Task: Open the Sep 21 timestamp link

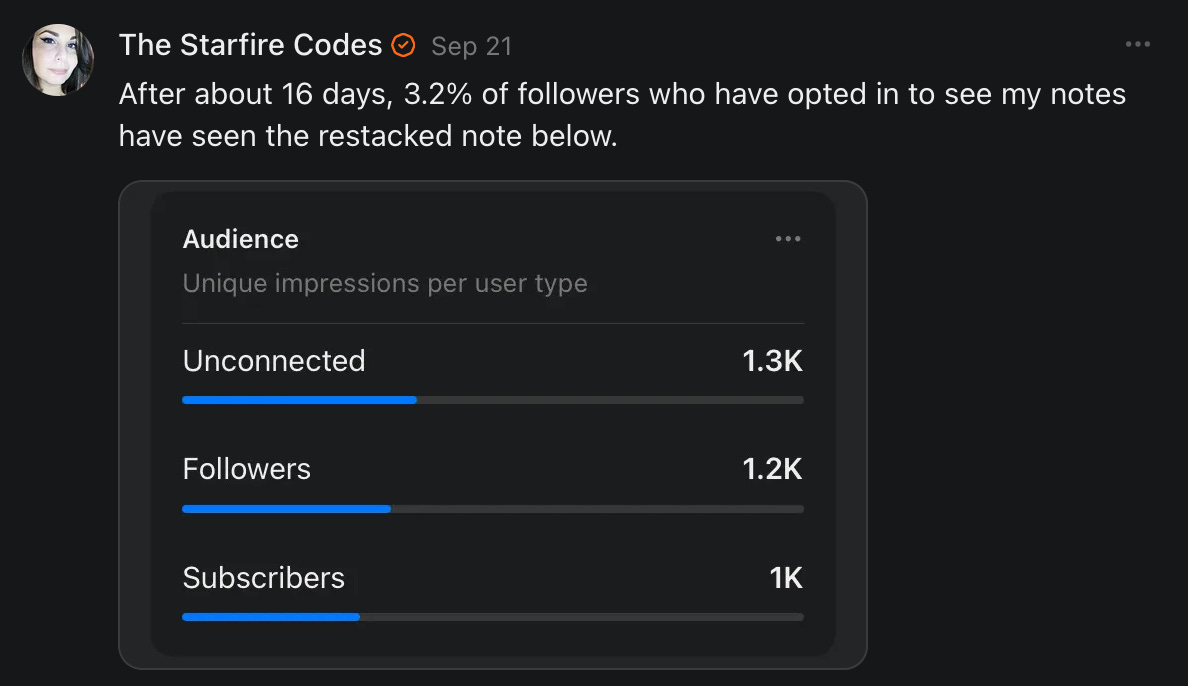Action: pyautogui.click(x=471, y=46)
